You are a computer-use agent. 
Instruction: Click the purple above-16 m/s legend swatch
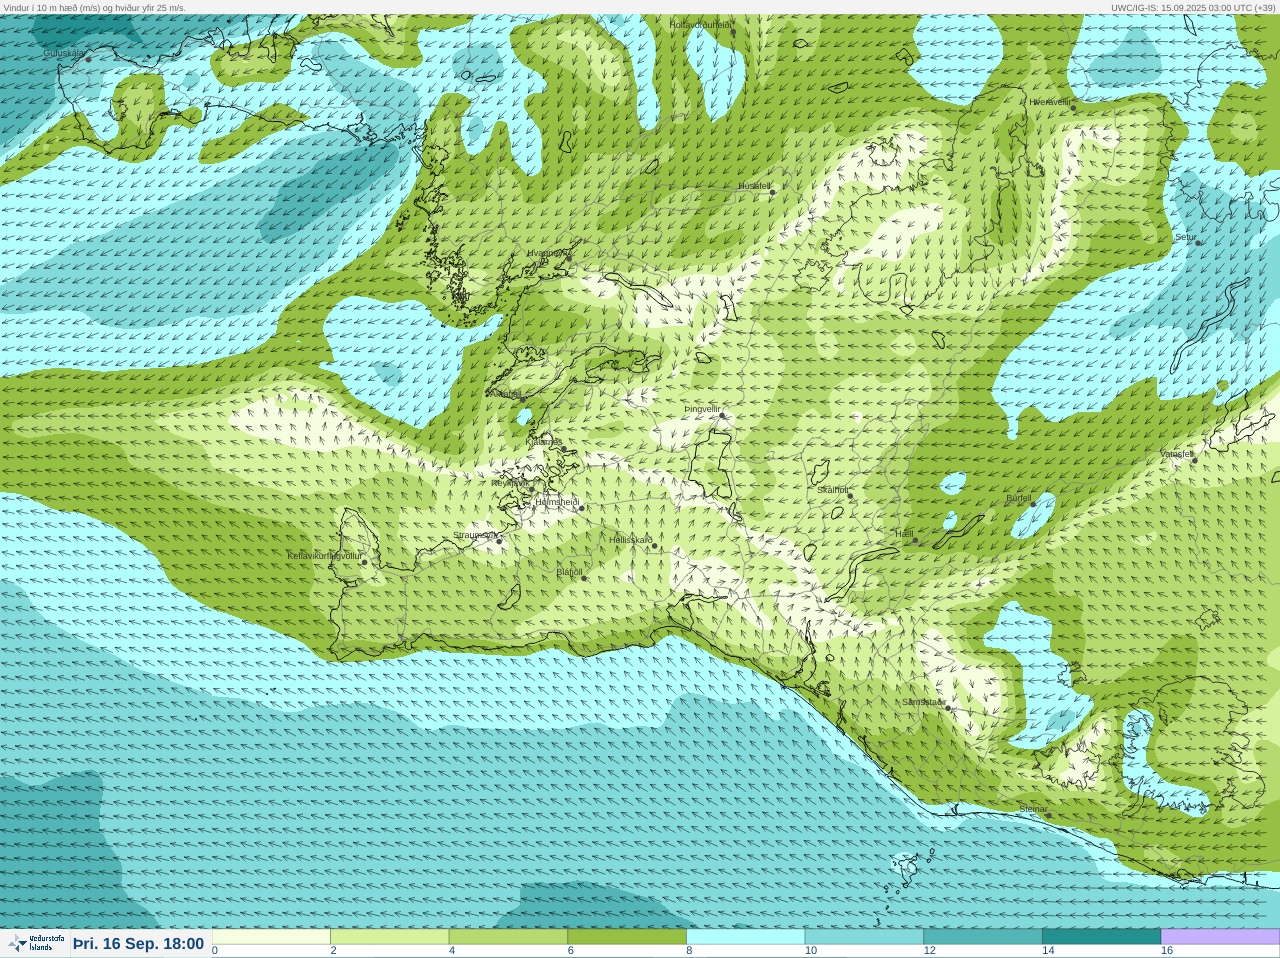1220,937
